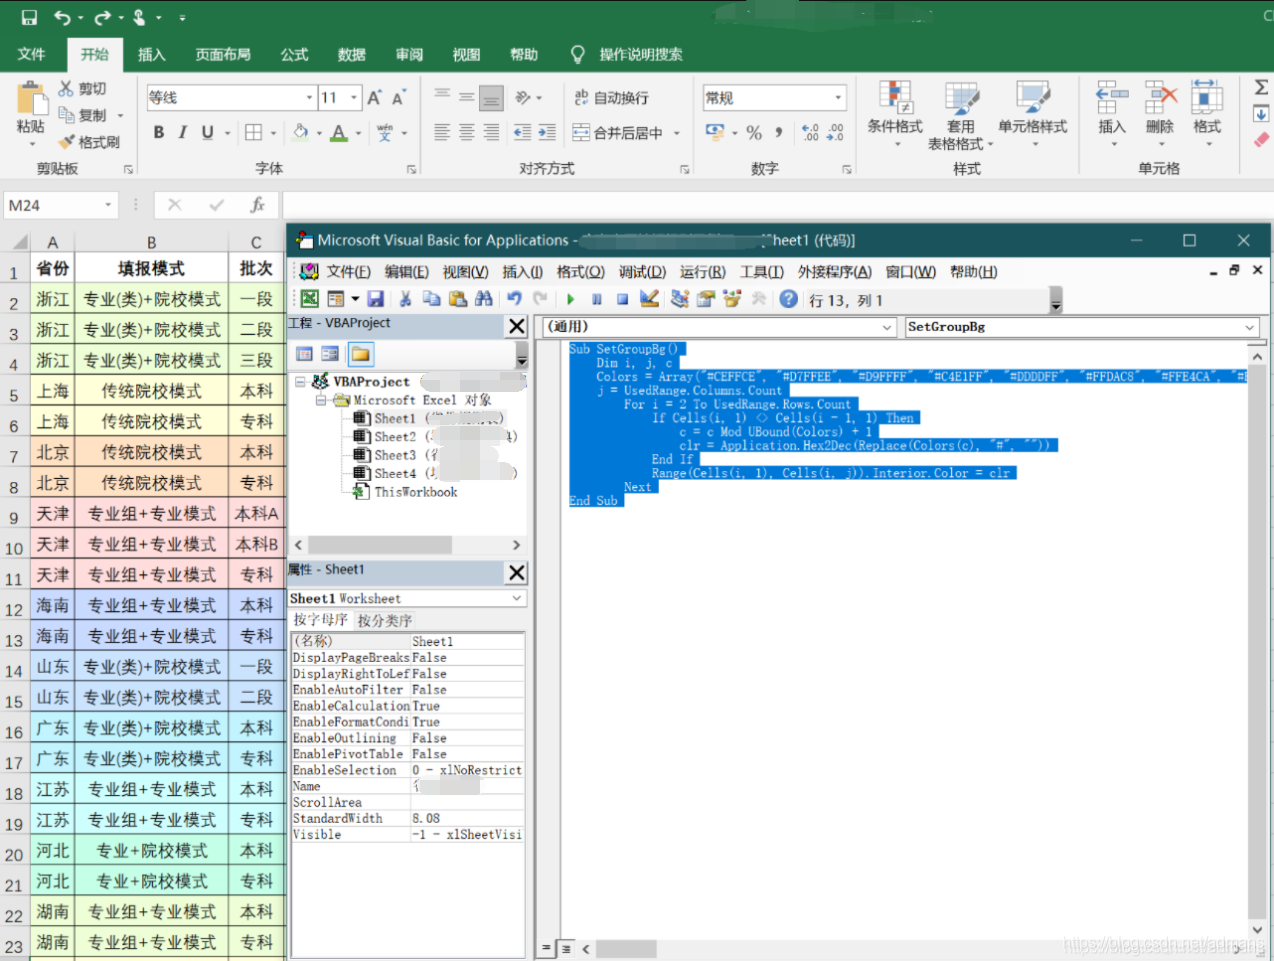Click the Excel Undo icon in title bar
This screenshot has width=1274, height=961.
(x=63, y=17)
